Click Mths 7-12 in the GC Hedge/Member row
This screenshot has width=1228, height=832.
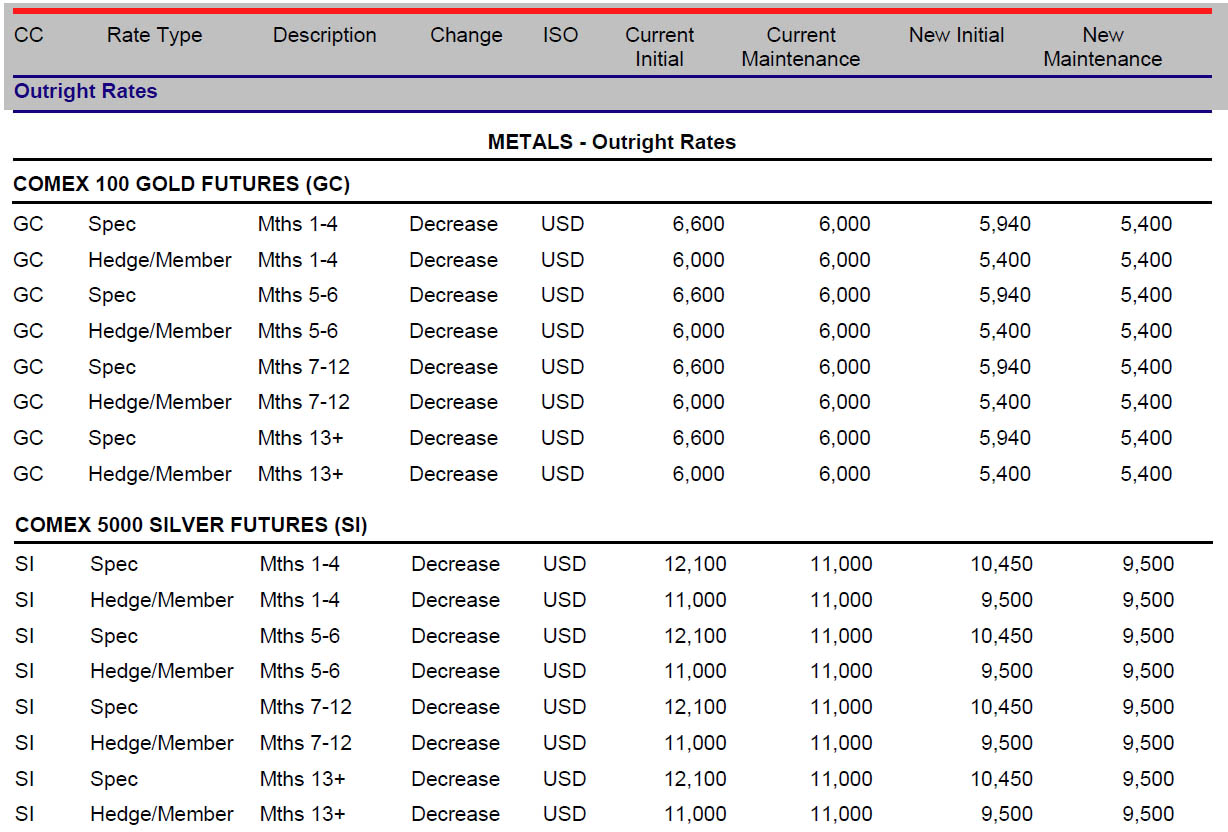(x=304, y=402)
